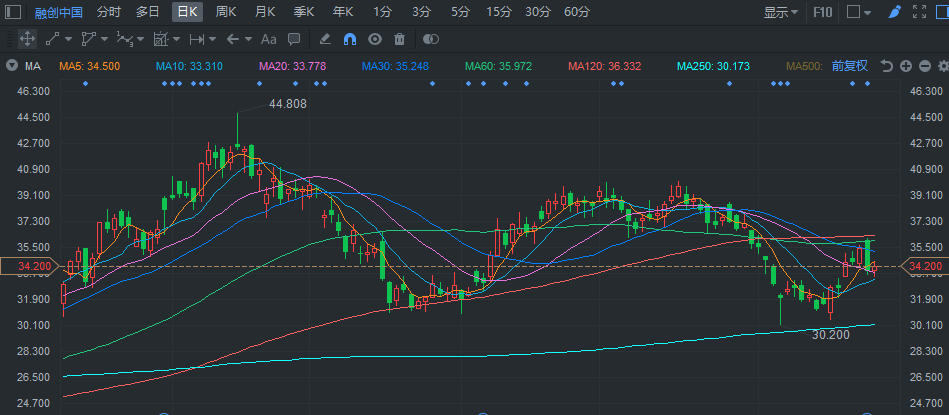Click the left 34.200 current price tag
This screenshot has width=949, height=415.
[x=29, y=266]
